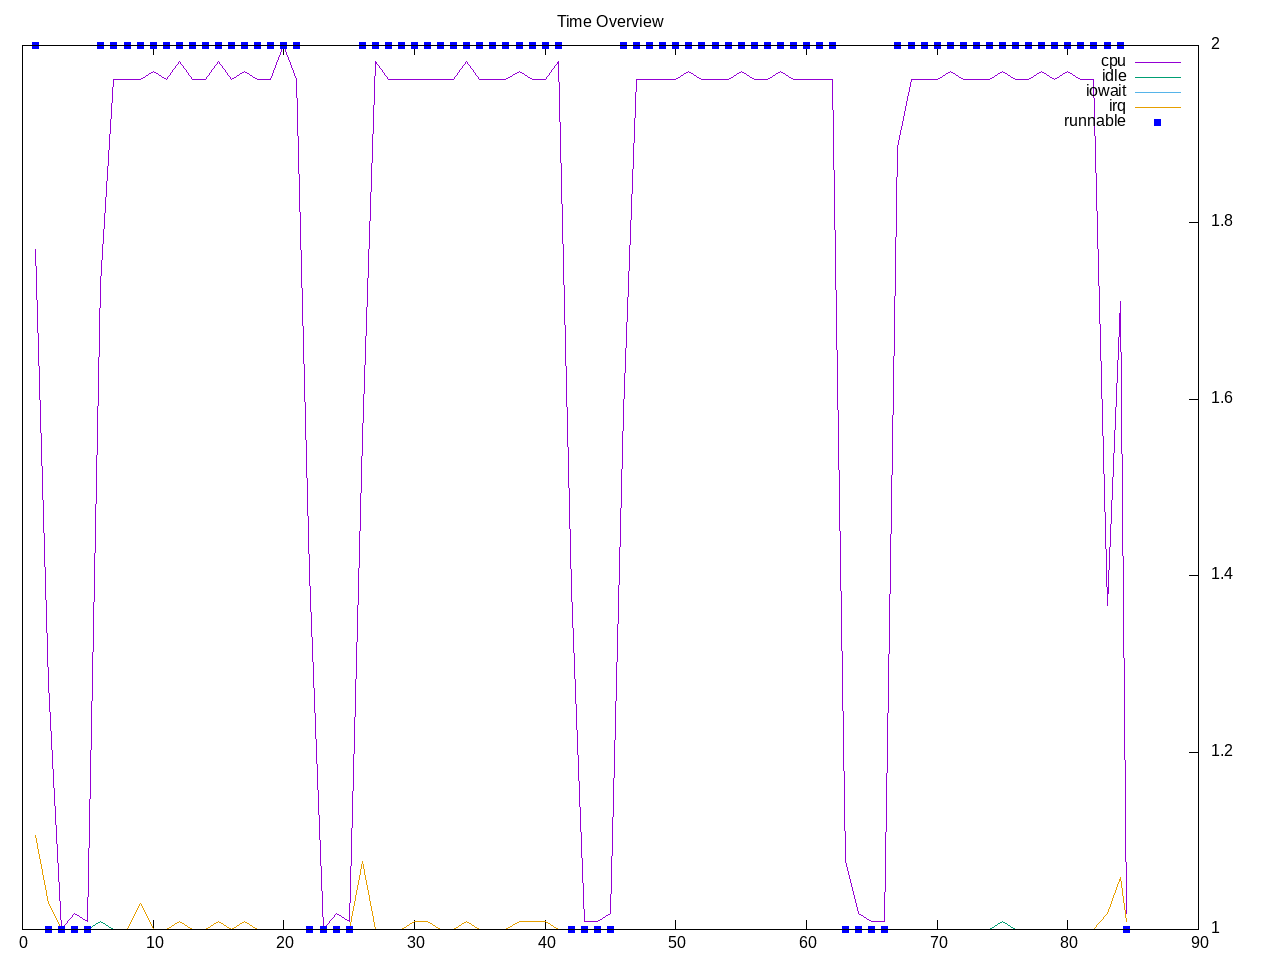Click the isolated top-left runnable square marker
The width and height of the screenshot is (1280, 960).
point(35,45)
